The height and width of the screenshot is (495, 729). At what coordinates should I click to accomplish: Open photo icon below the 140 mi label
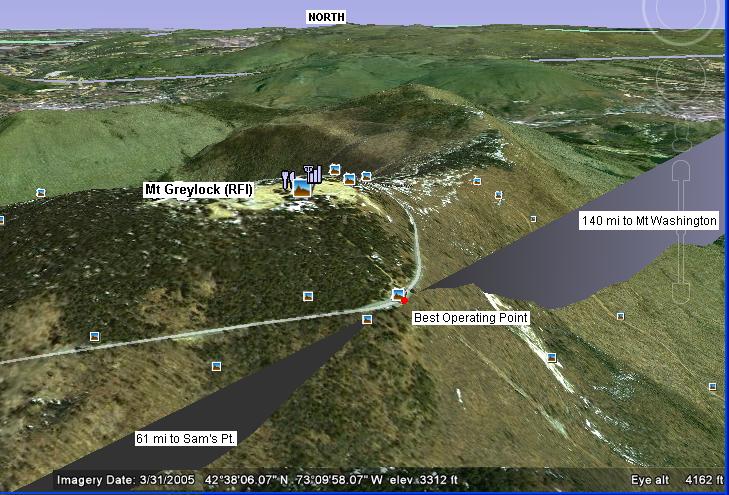pyautogui.click(x=620, y=316)
